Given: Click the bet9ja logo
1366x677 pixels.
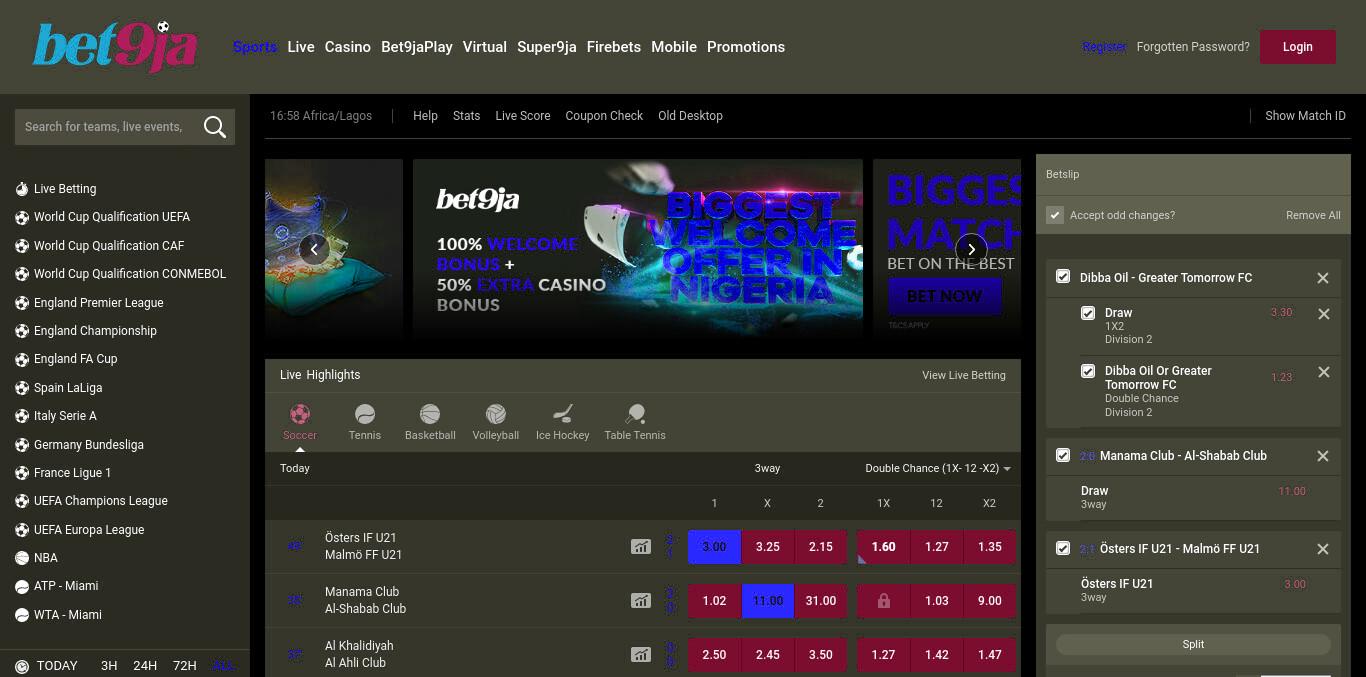Looking at the screenshot, I should [115, 47].
